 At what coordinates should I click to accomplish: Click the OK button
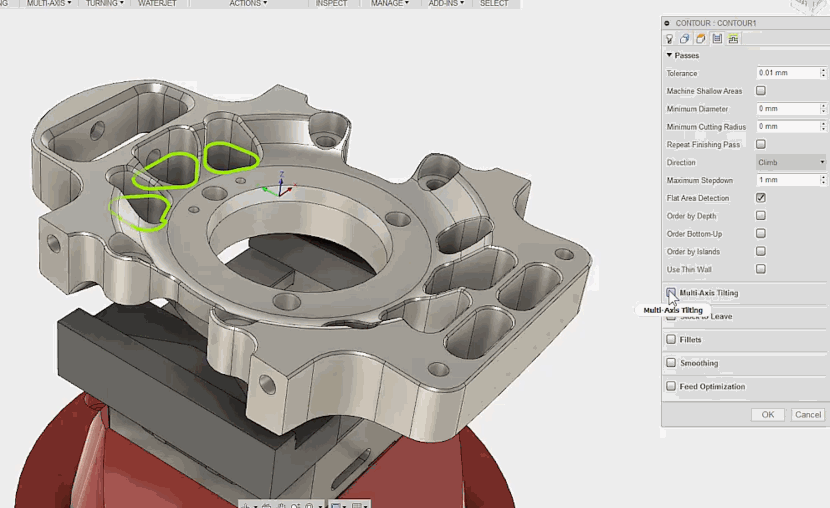tap(767, 414)
